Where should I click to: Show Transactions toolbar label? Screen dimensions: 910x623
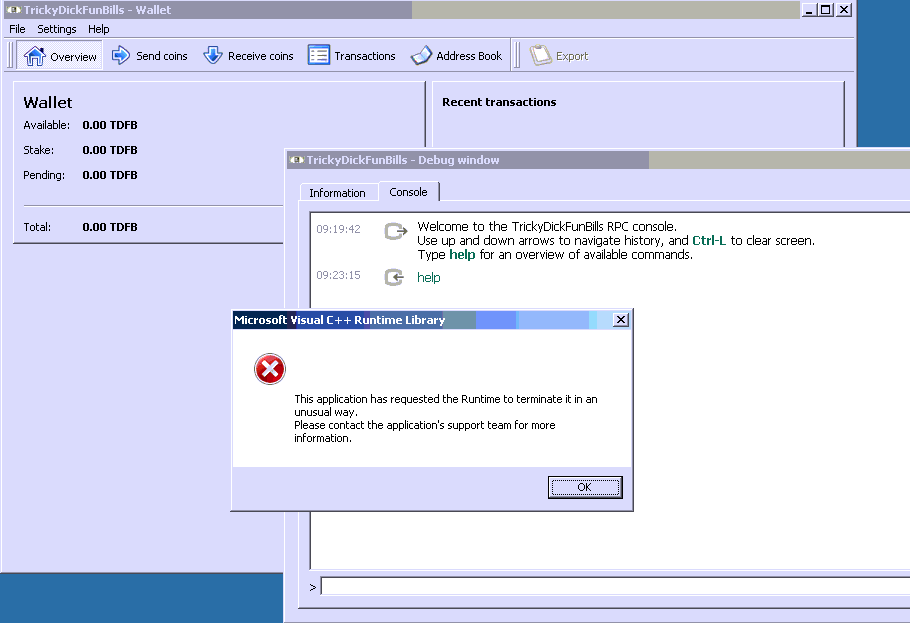365,56
